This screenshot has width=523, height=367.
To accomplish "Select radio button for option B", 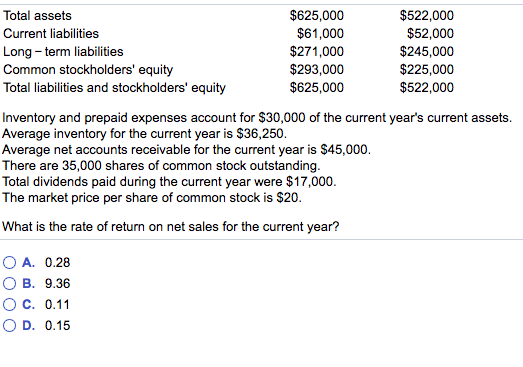I will click(x=9, y=284).
